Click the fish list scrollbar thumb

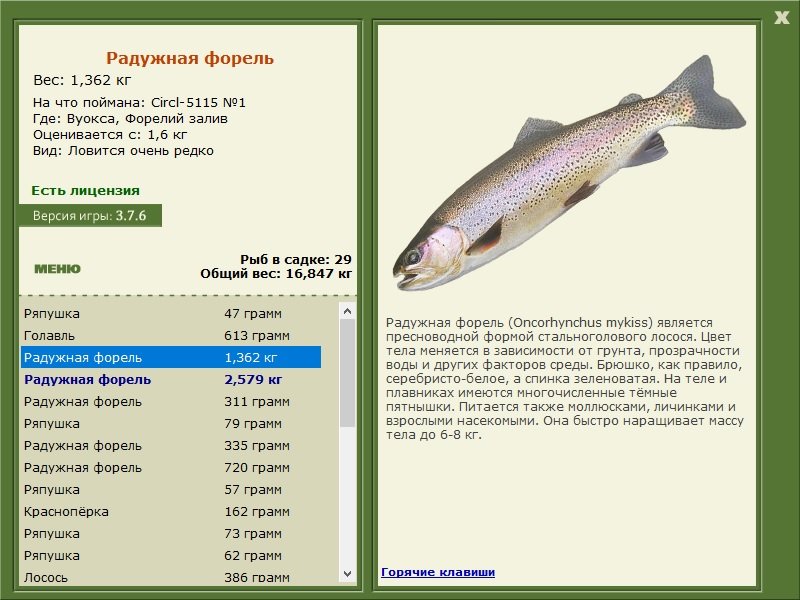point(347,373)
